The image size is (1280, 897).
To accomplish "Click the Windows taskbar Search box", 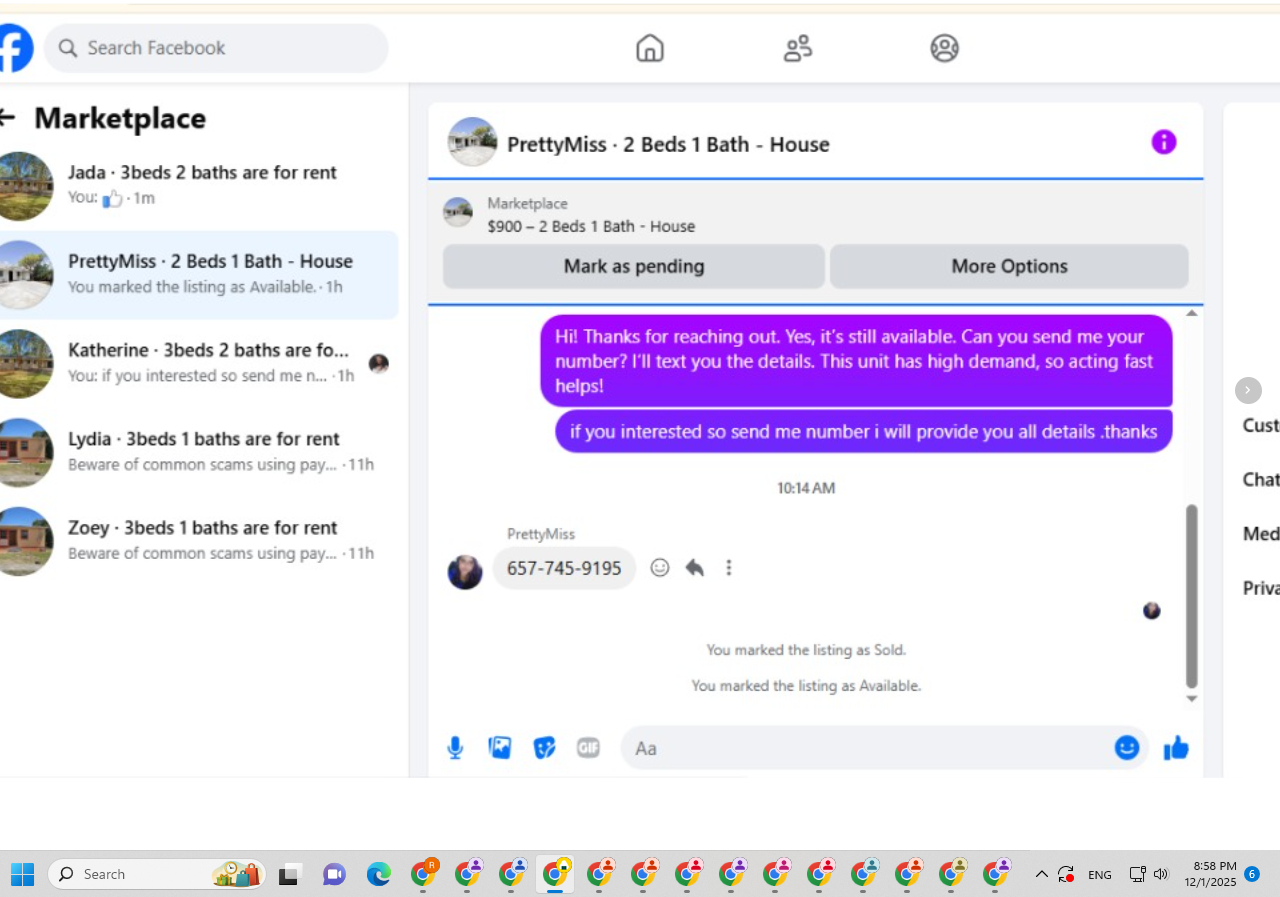I will 156,874.
